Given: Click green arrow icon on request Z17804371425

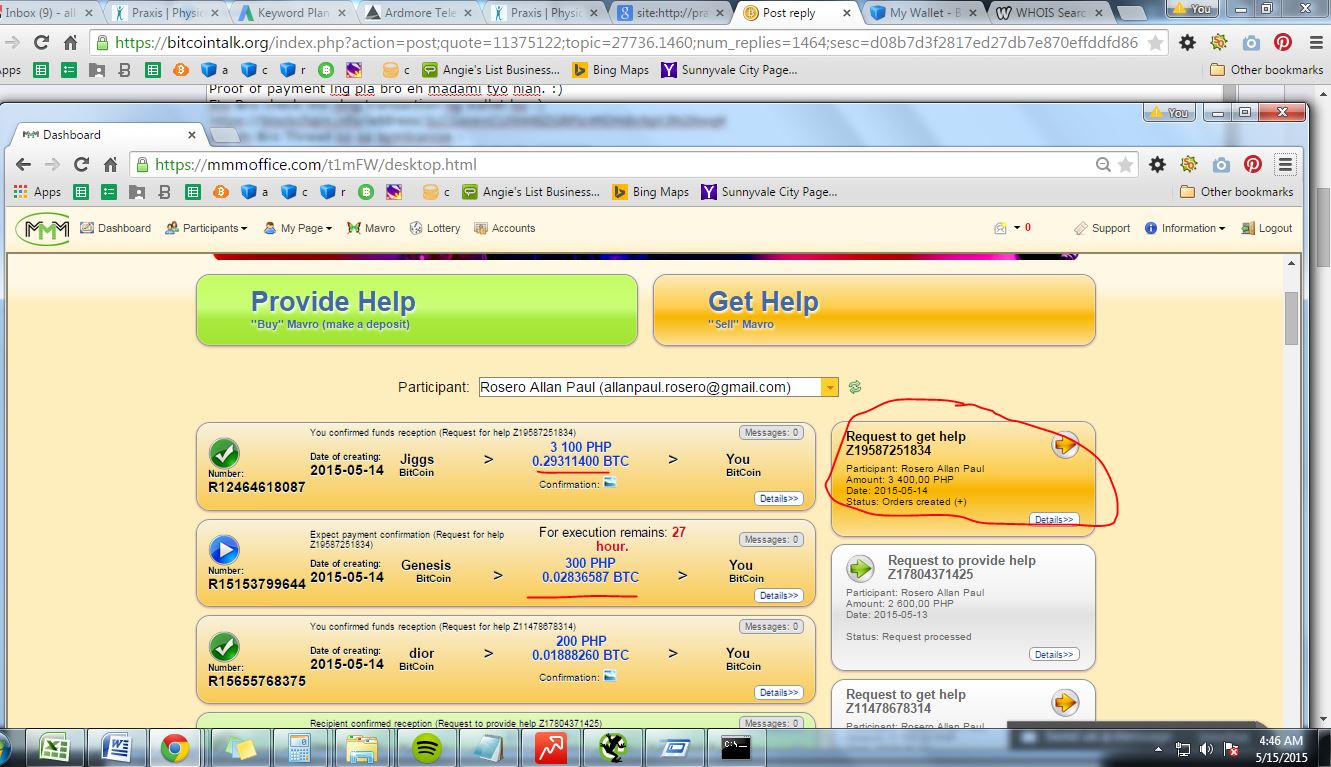Looking at the screenshot, I should 860,569.
